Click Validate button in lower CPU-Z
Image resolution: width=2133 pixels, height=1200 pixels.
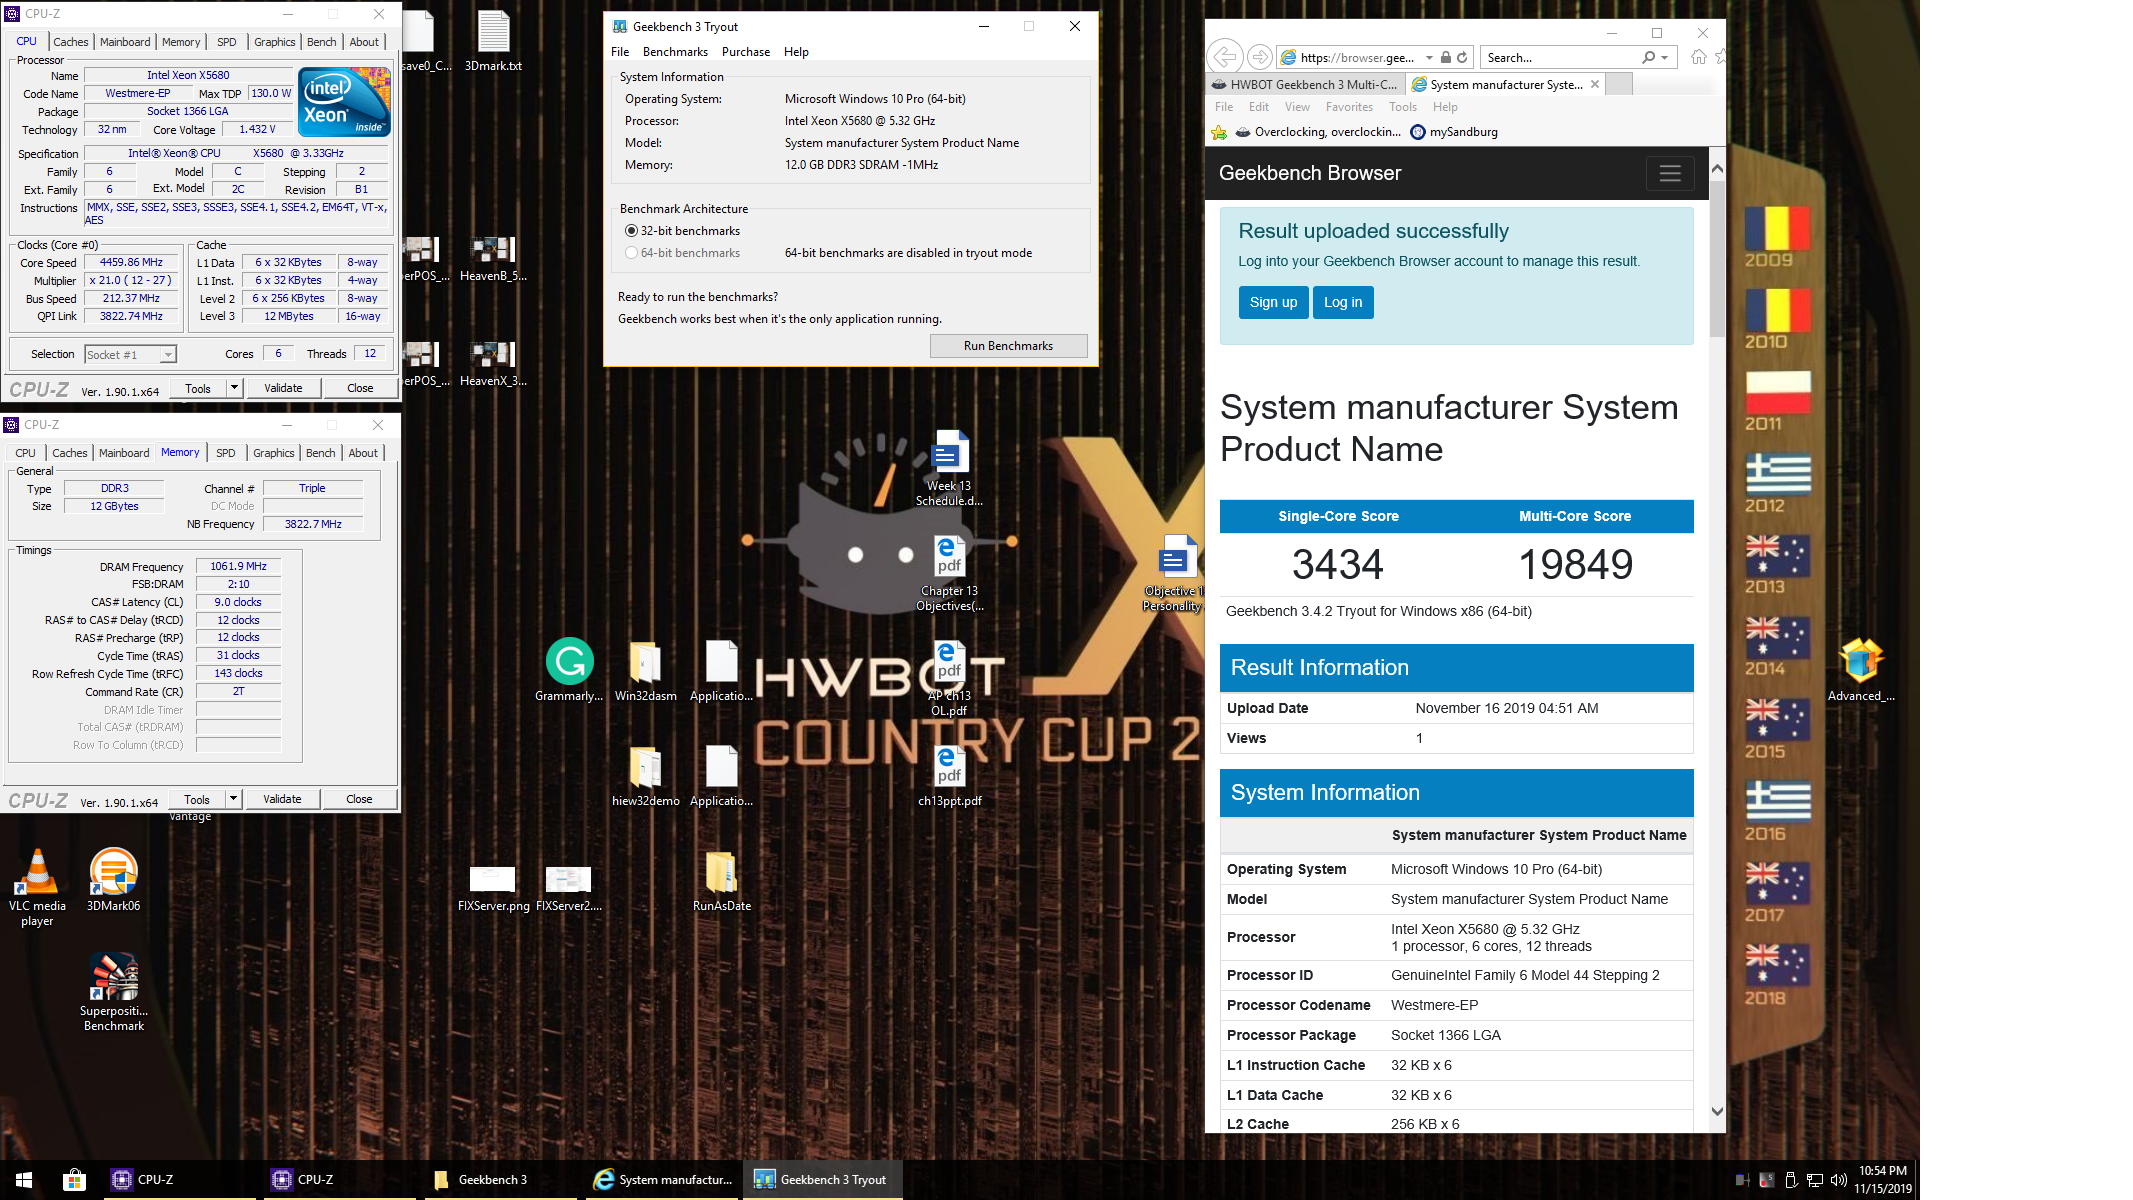coord(282,799)
